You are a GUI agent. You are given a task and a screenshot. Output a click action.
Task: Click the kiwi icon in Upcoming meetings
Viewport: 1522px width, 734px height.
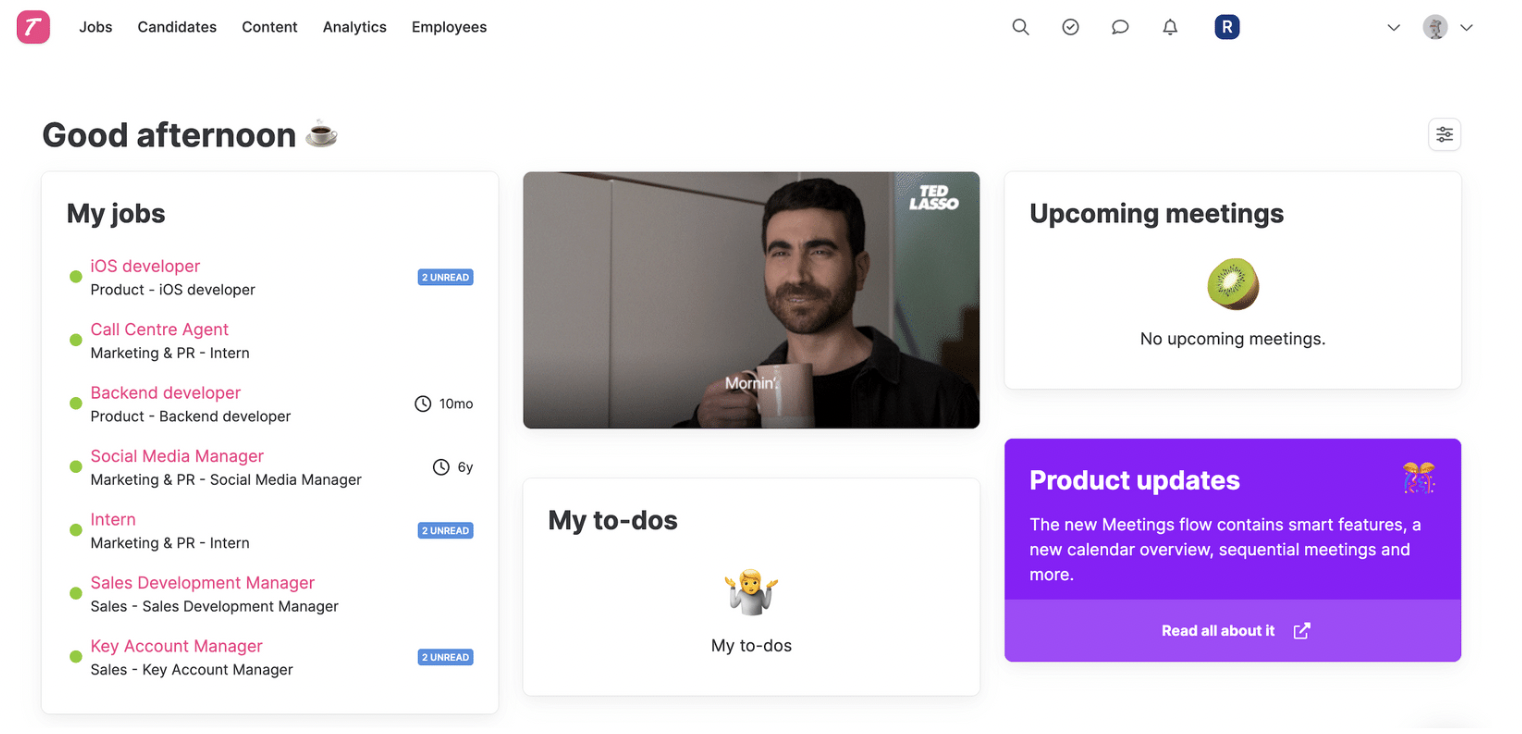click(1233, 284)
